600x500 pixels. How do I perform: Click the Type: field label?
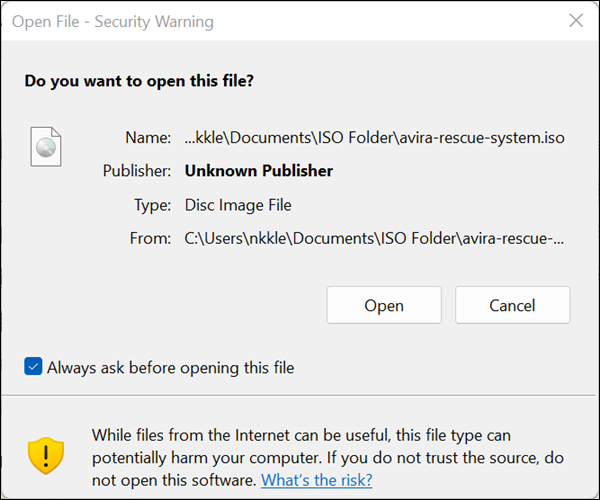[x=152, y=205]
